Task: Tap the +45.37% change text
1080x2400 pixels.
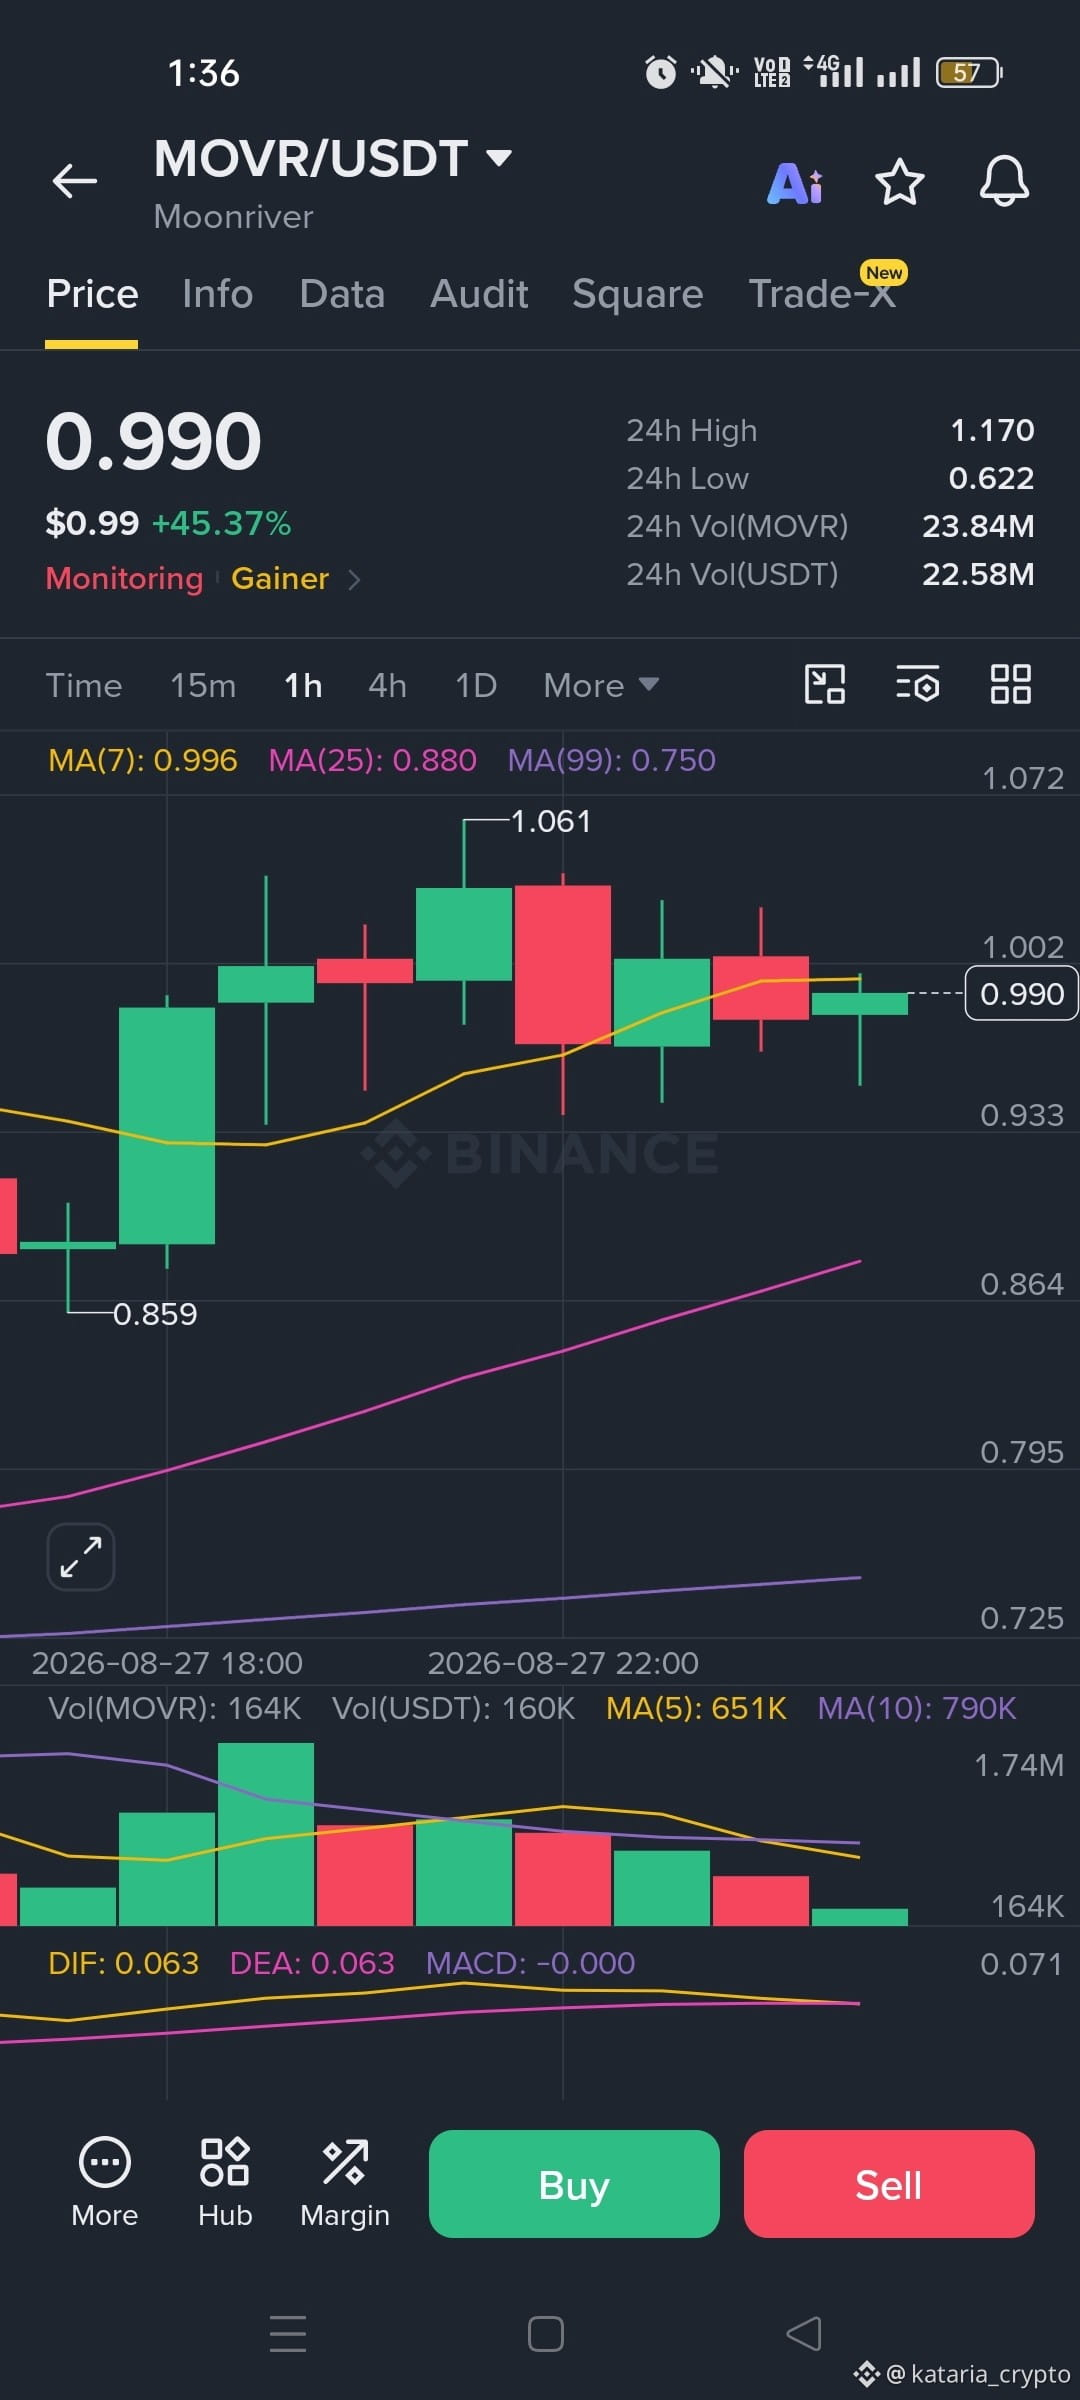Action: [221, 523]
